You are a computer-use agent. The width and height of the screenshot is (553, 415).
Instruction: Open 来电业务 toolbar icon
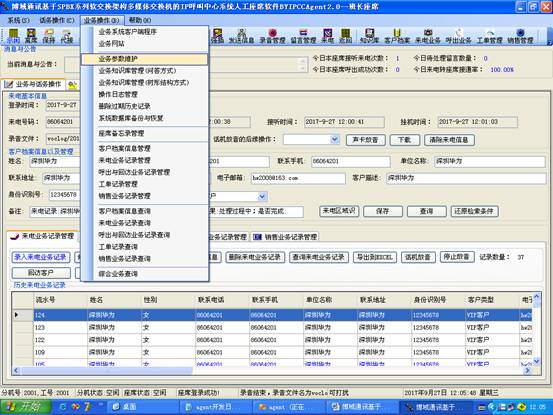click(x=427, y=36)
